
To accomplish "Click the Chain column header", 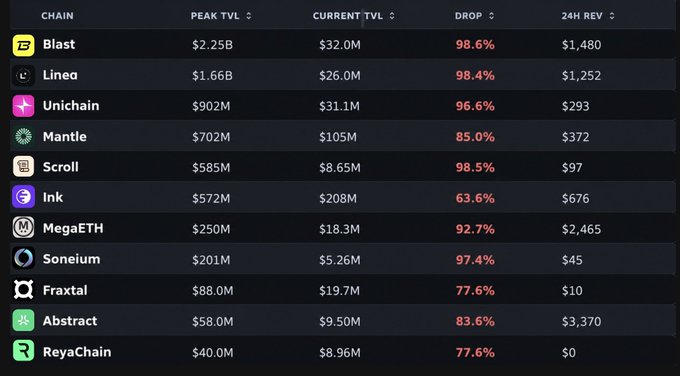I will point(57,16).
